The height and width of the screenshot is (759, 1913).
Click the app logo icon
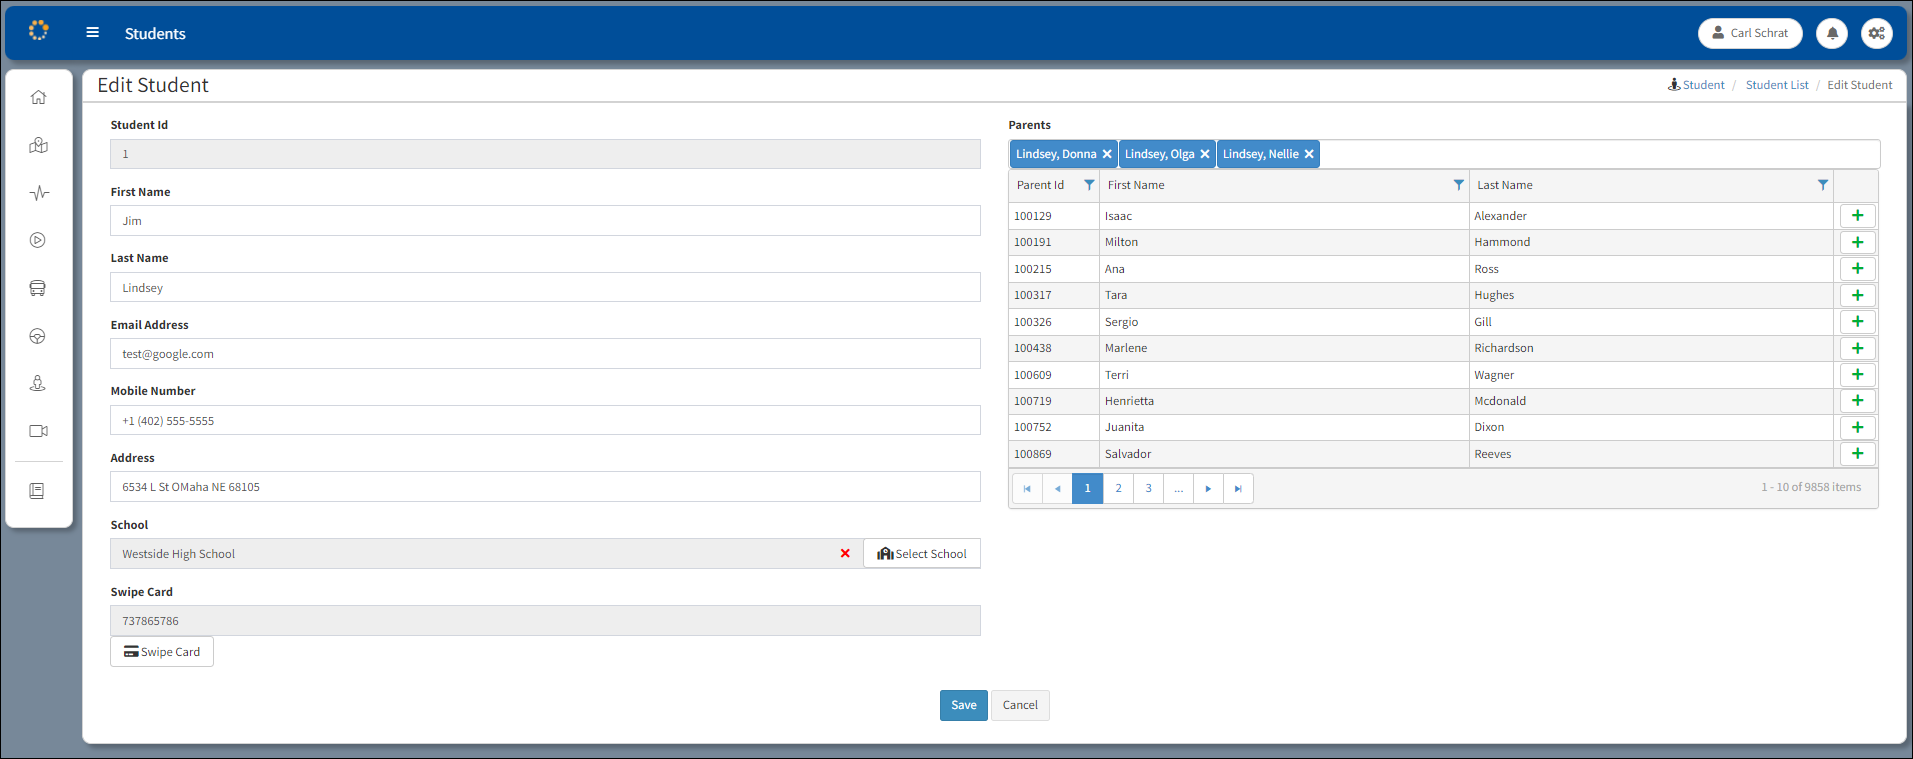pyautogui.click(x=38, y=31)
